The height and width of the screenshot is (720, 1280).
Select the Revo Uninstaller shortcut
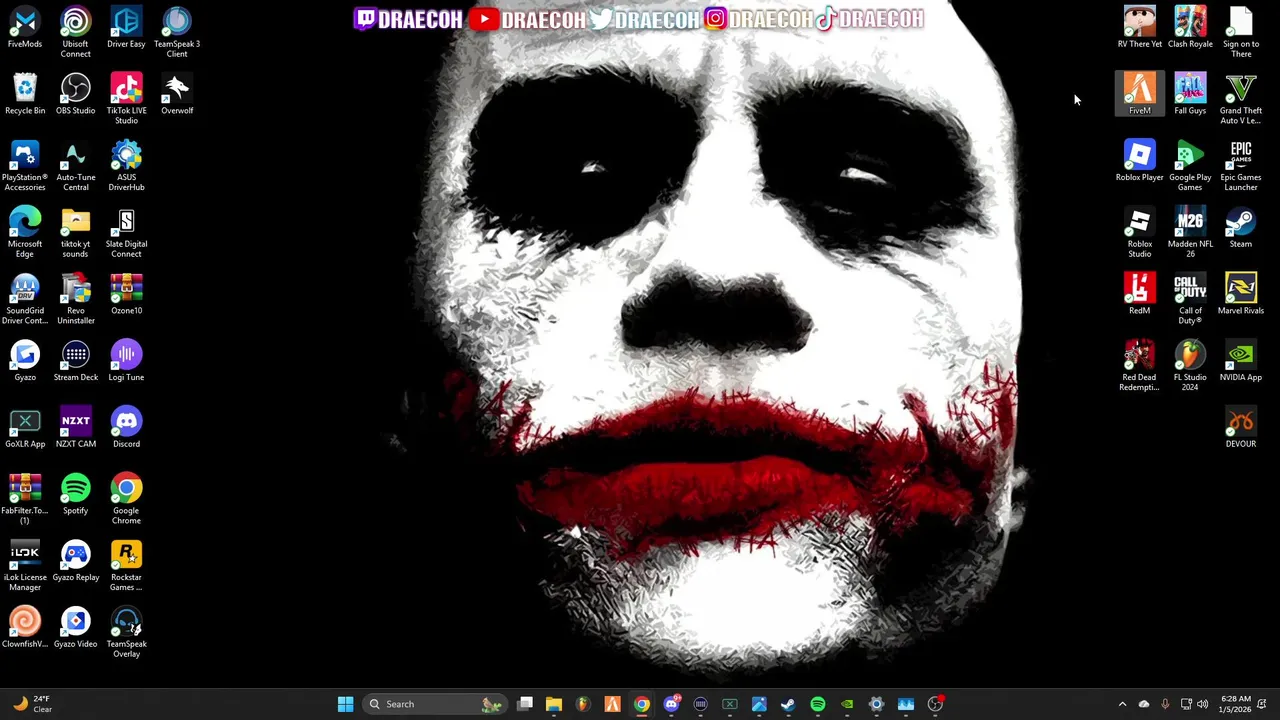[x=76, y=299]
